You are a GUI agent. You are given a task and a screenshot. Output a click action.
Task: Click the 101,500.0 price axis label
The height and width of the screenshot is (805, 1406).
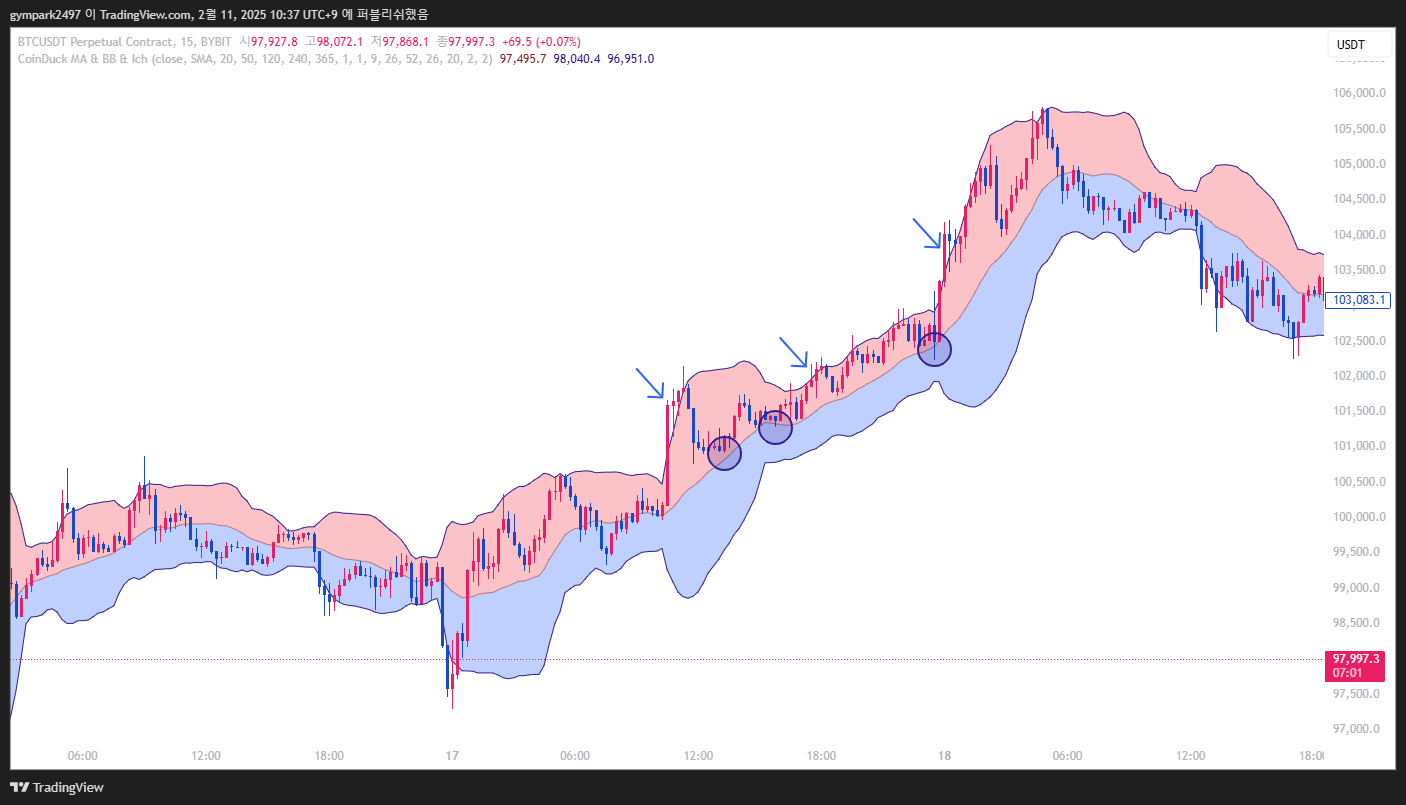tap(1361, 411)
